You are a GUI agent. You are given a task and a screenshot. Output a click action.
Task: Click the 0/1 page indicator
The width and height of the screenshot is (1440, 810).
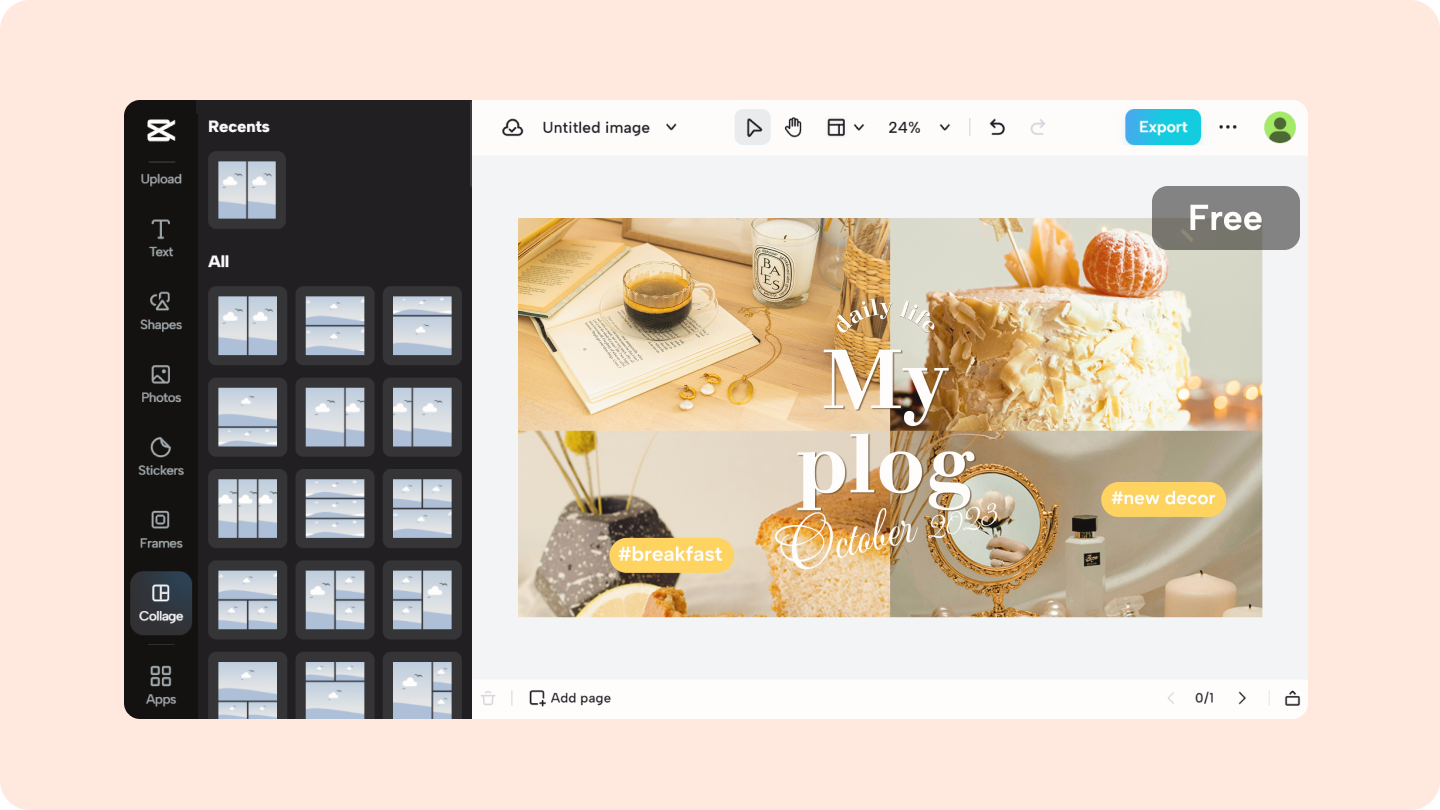click(1204, 698)
